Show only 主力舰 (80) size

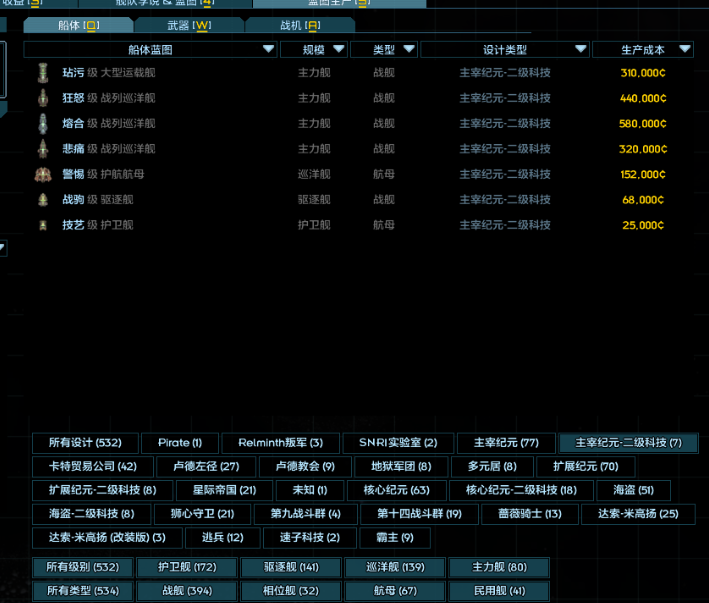tap(499, 567)
